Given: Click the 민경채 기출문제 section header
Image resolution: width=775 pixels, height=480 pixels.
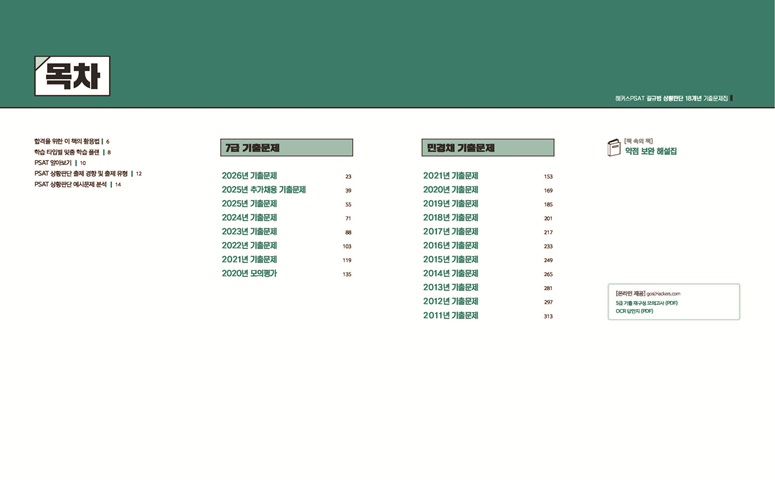Looking at the screenshot, I should [x=488, y=147].
